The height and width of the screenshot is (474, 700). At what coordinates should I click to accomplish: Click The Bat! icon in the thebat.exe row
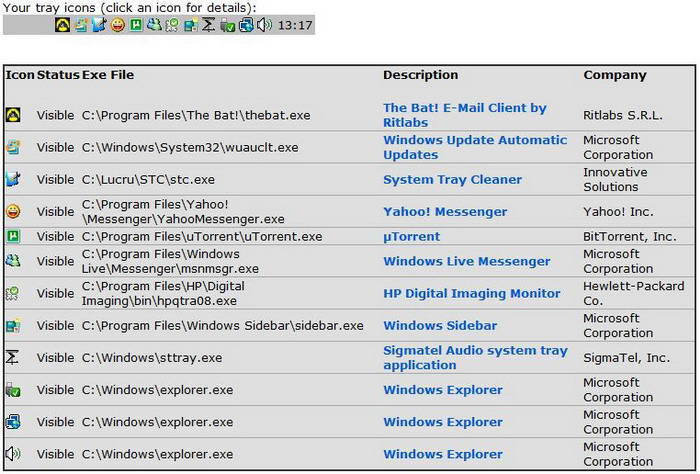13,115
